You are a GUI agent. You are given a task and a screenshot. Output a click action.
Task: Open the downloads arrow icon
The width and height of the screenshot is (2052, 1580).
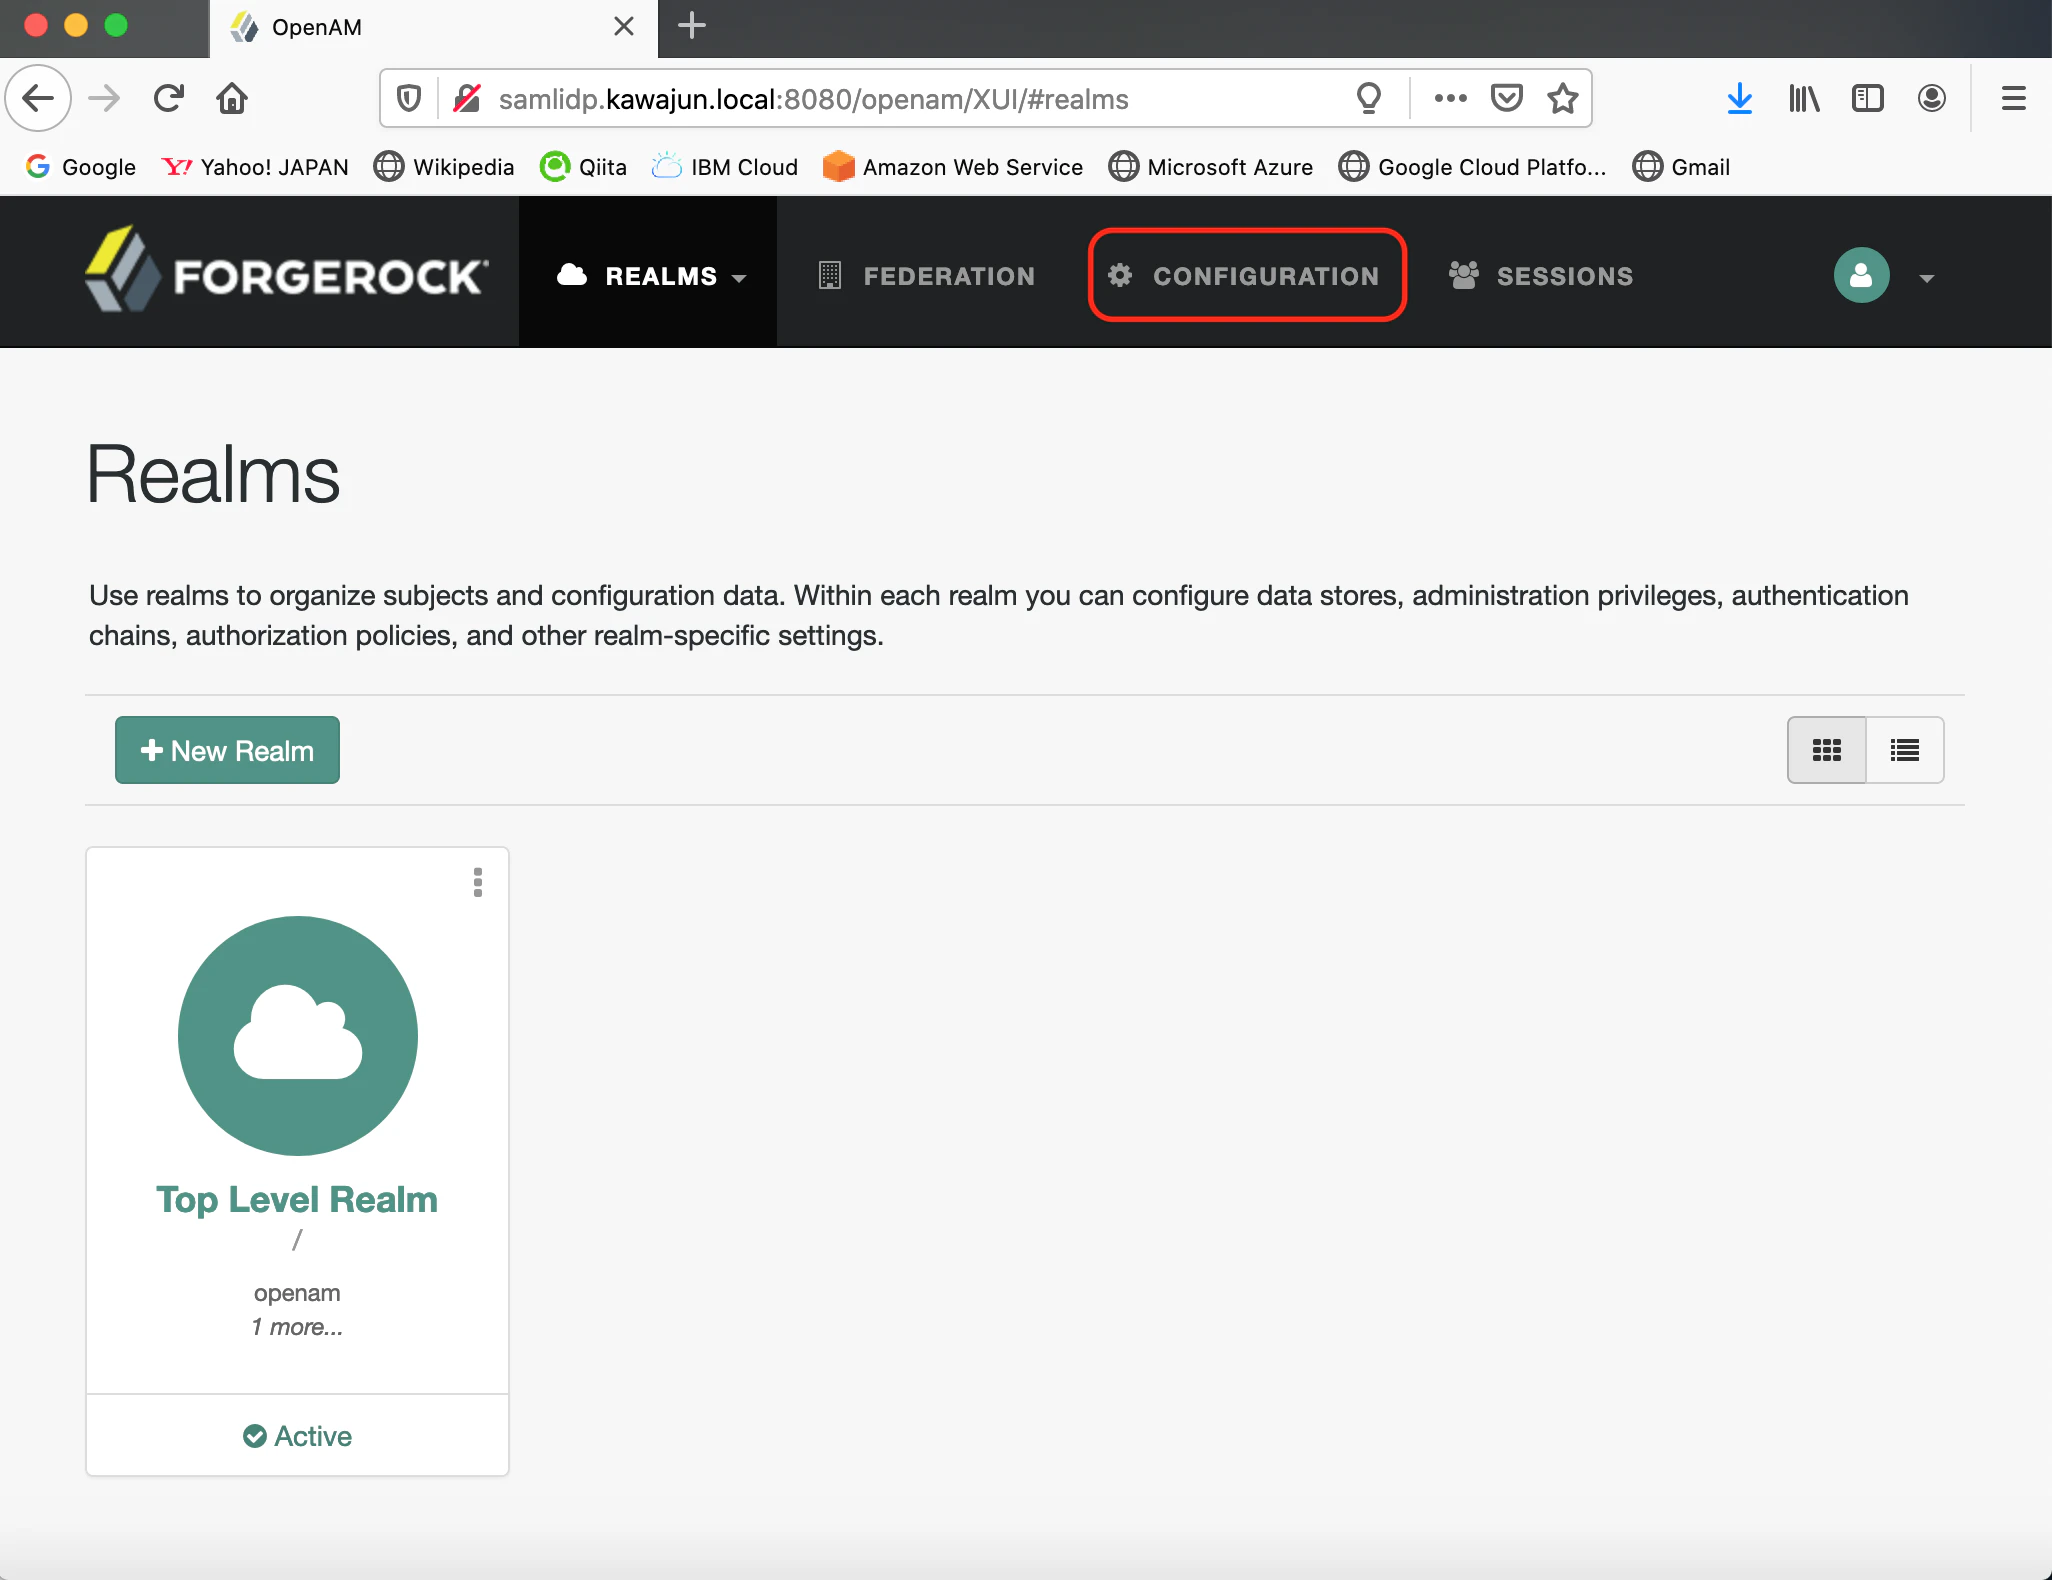click(x=1739, y=98)
